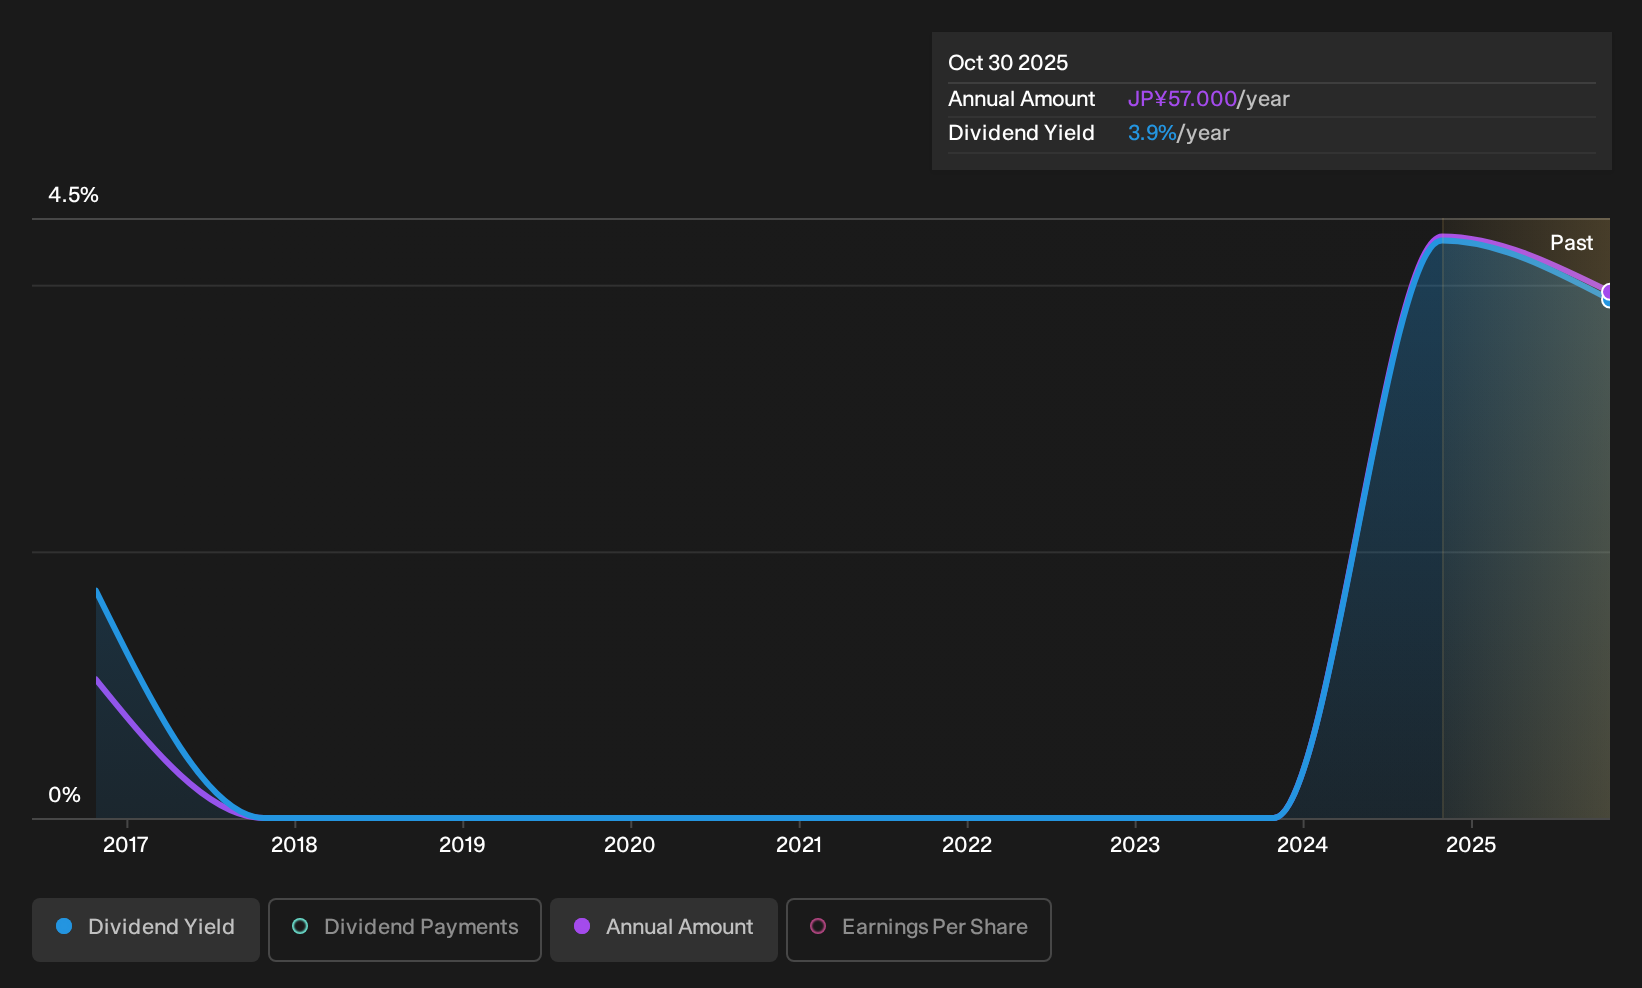Click the 0% y-axis label
The height and width of the screenshot is (988, 1642).
click(x=64, y=795)
